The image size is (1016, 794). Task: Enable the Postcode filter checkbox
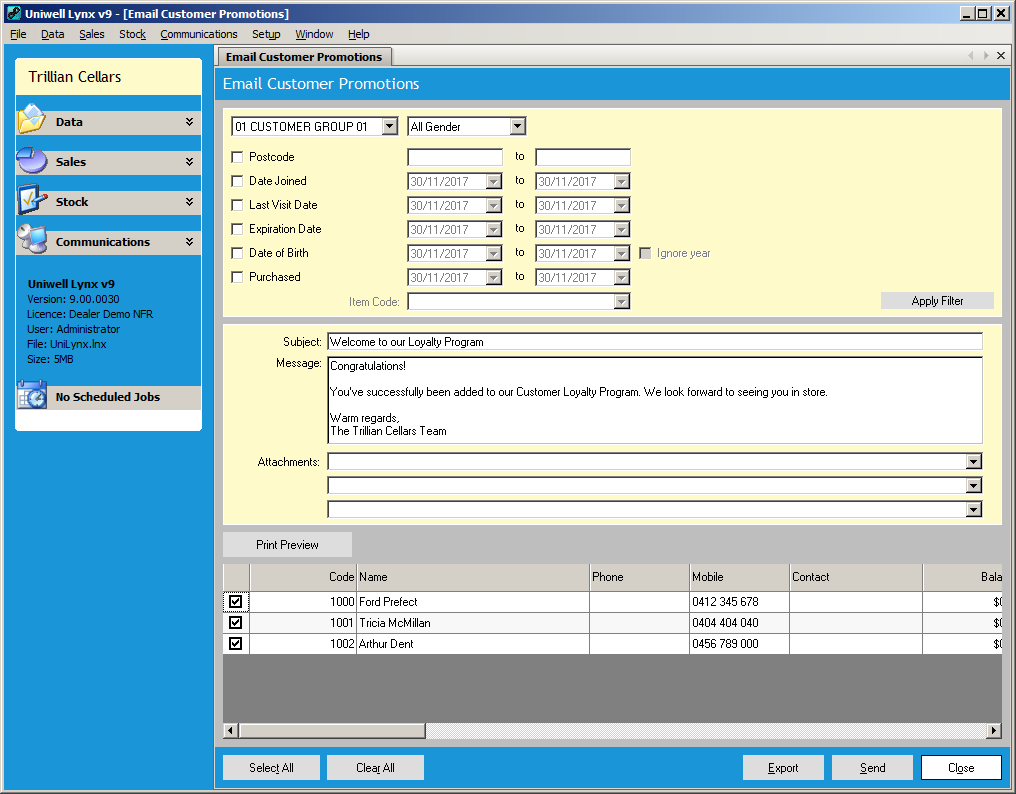point(237,157)
